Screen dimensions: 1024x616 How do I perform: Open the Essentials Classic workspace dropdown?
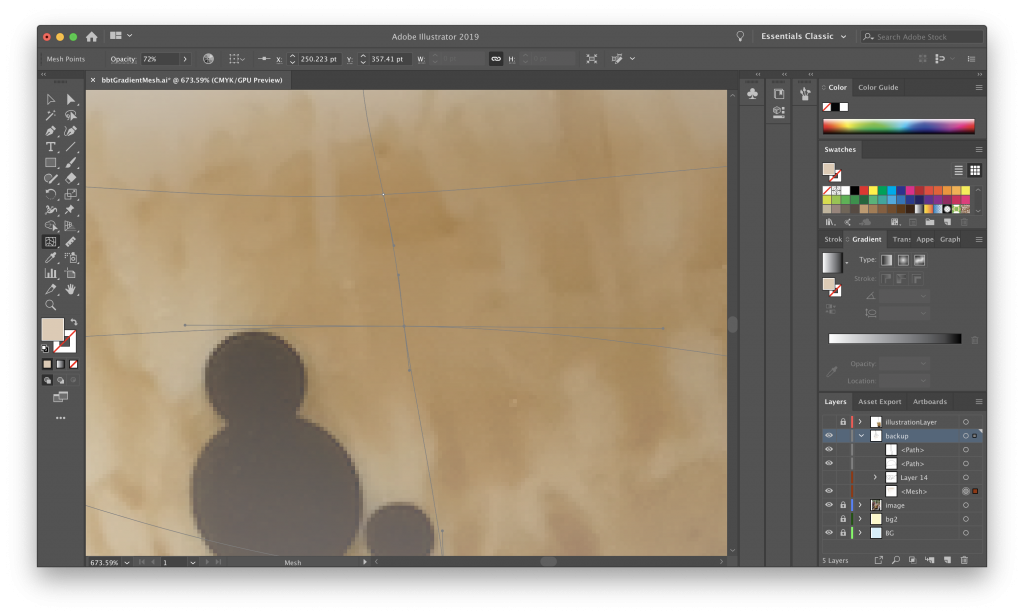(x=800, y=36)
